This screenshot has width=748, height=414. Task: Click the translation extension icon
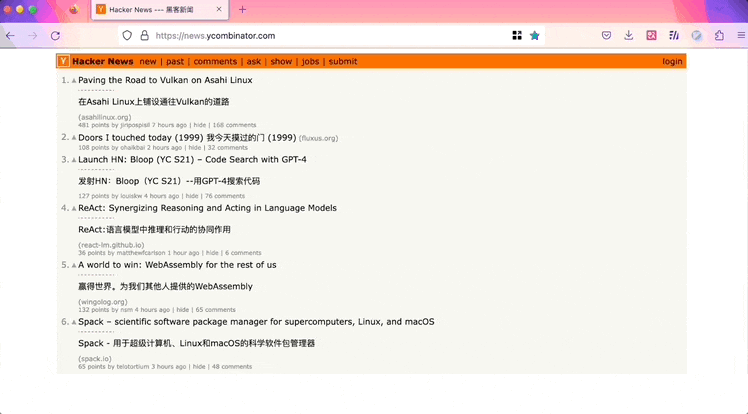coord(674,35)
